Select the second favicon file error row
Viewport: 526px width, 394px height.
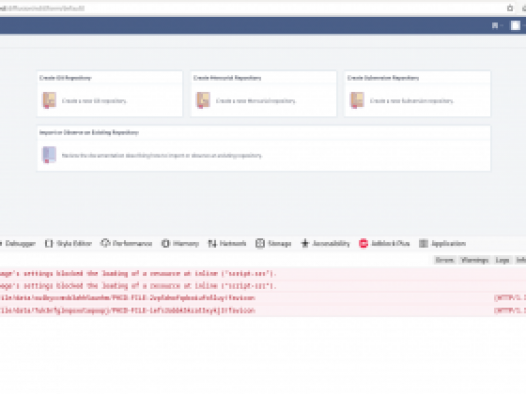pyautogui.click(x=263, y=311)
